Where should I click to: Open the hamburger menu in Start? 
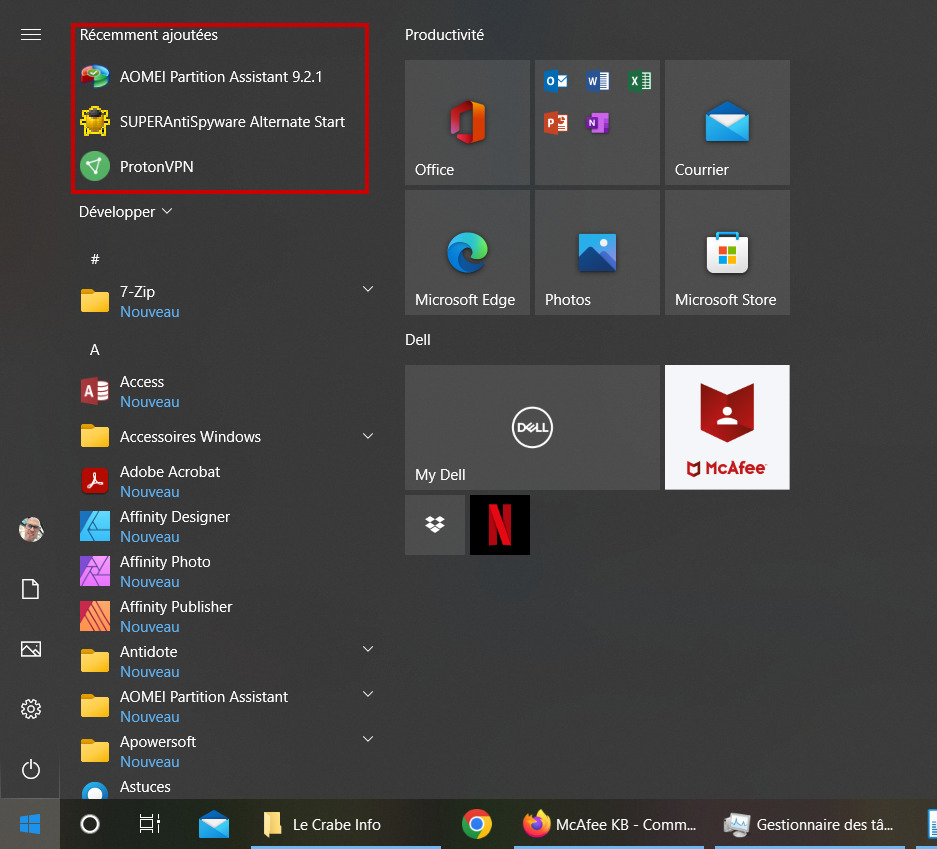pyautogui.click(x=30, y=35)
